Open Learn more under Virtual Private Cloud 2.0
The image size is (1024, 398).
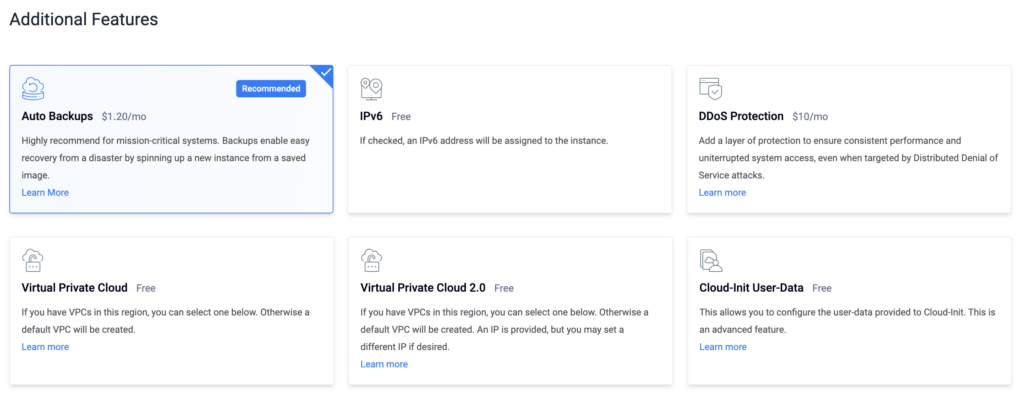click(384, 364)
